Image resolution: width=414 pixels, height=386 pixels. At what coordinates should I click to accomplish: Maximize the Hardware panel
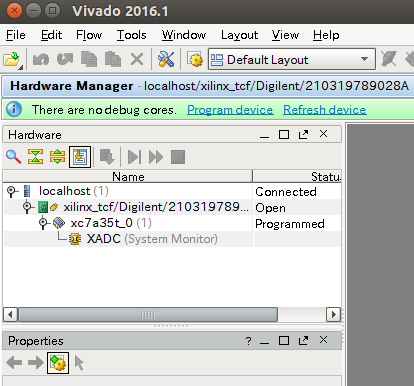pyautogui.click(x=284, y=135)
